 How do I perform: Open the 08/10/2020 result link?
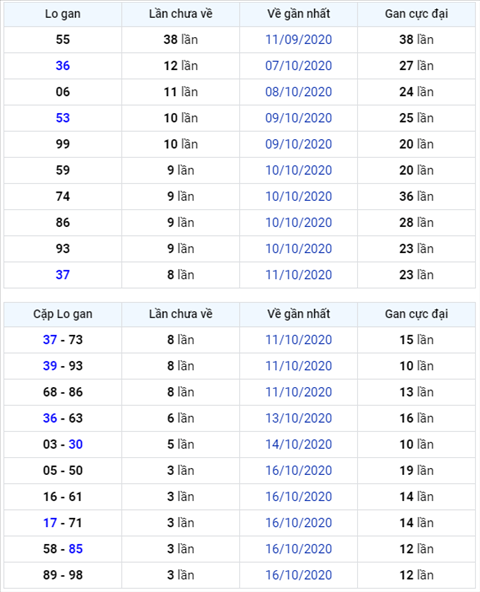(298, 92)
